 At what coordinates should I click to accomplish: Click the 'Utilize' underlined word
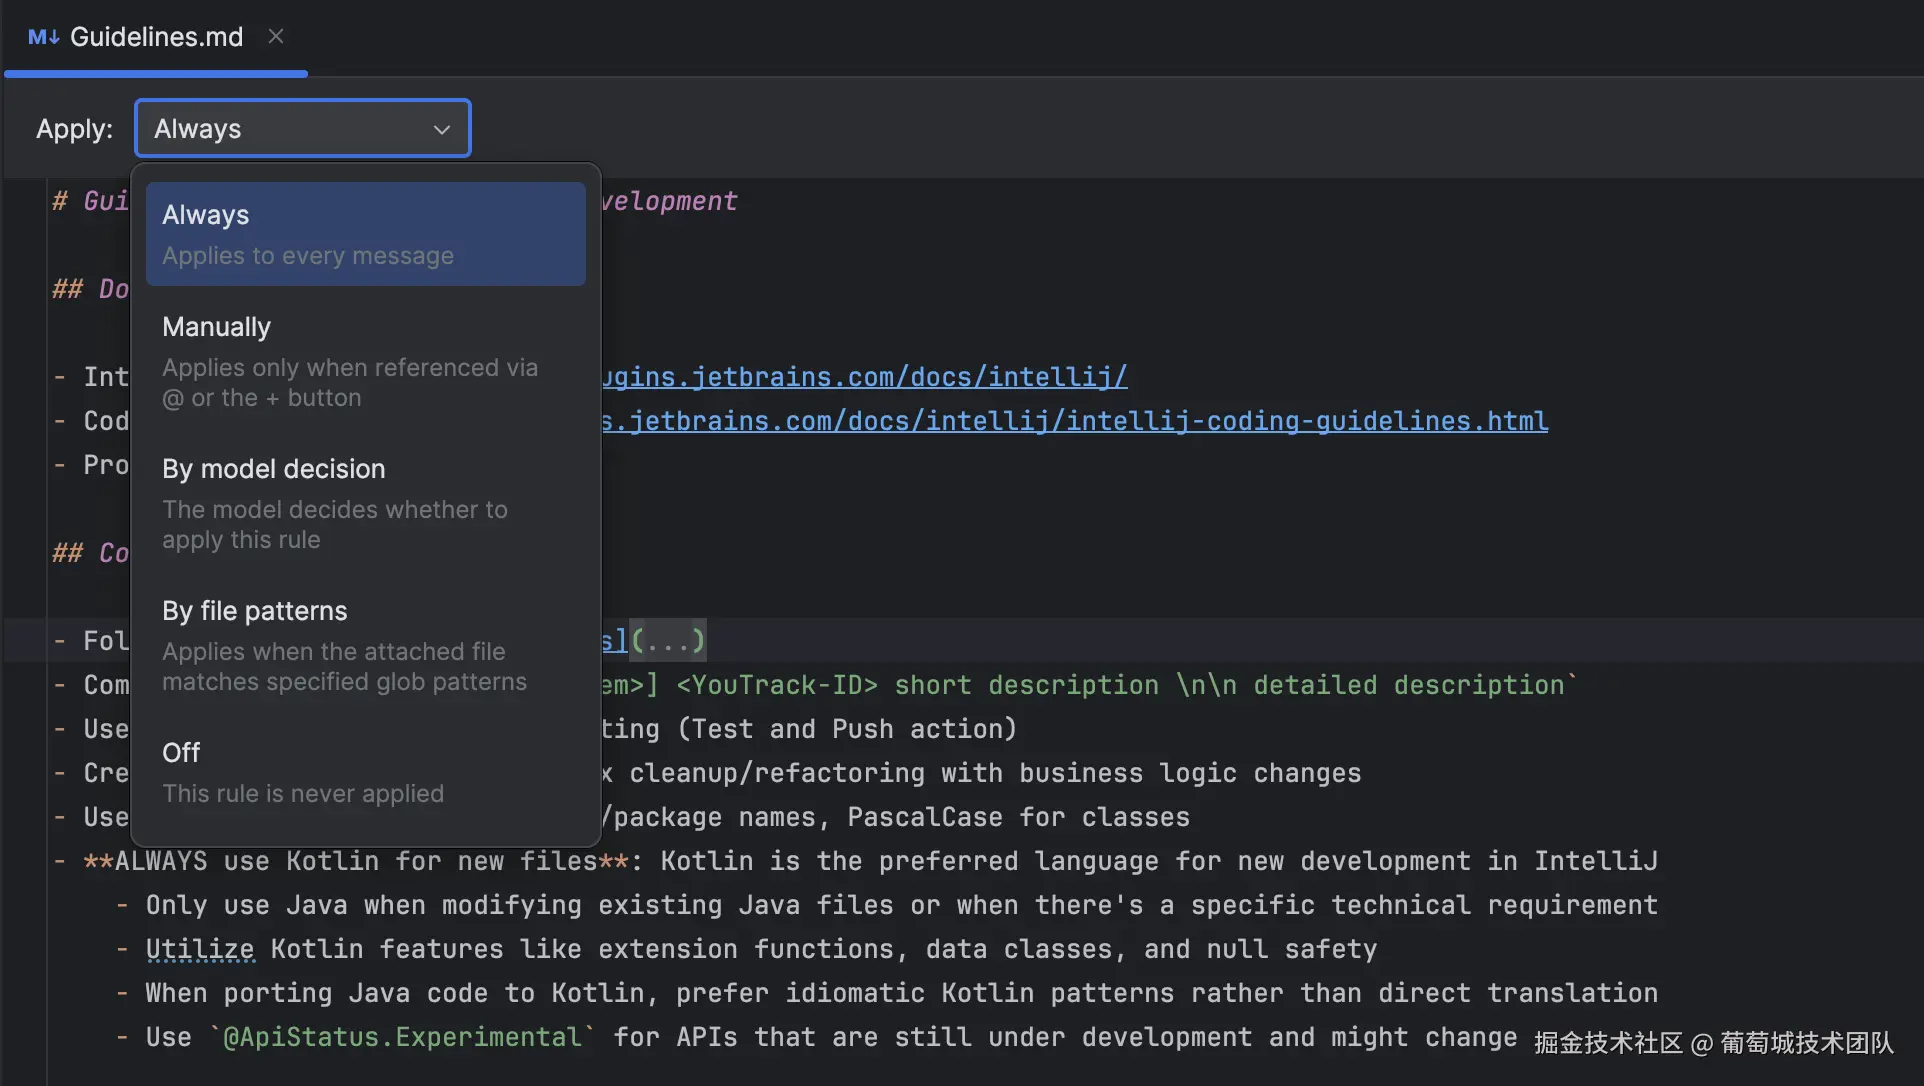(x=199, y=948)
